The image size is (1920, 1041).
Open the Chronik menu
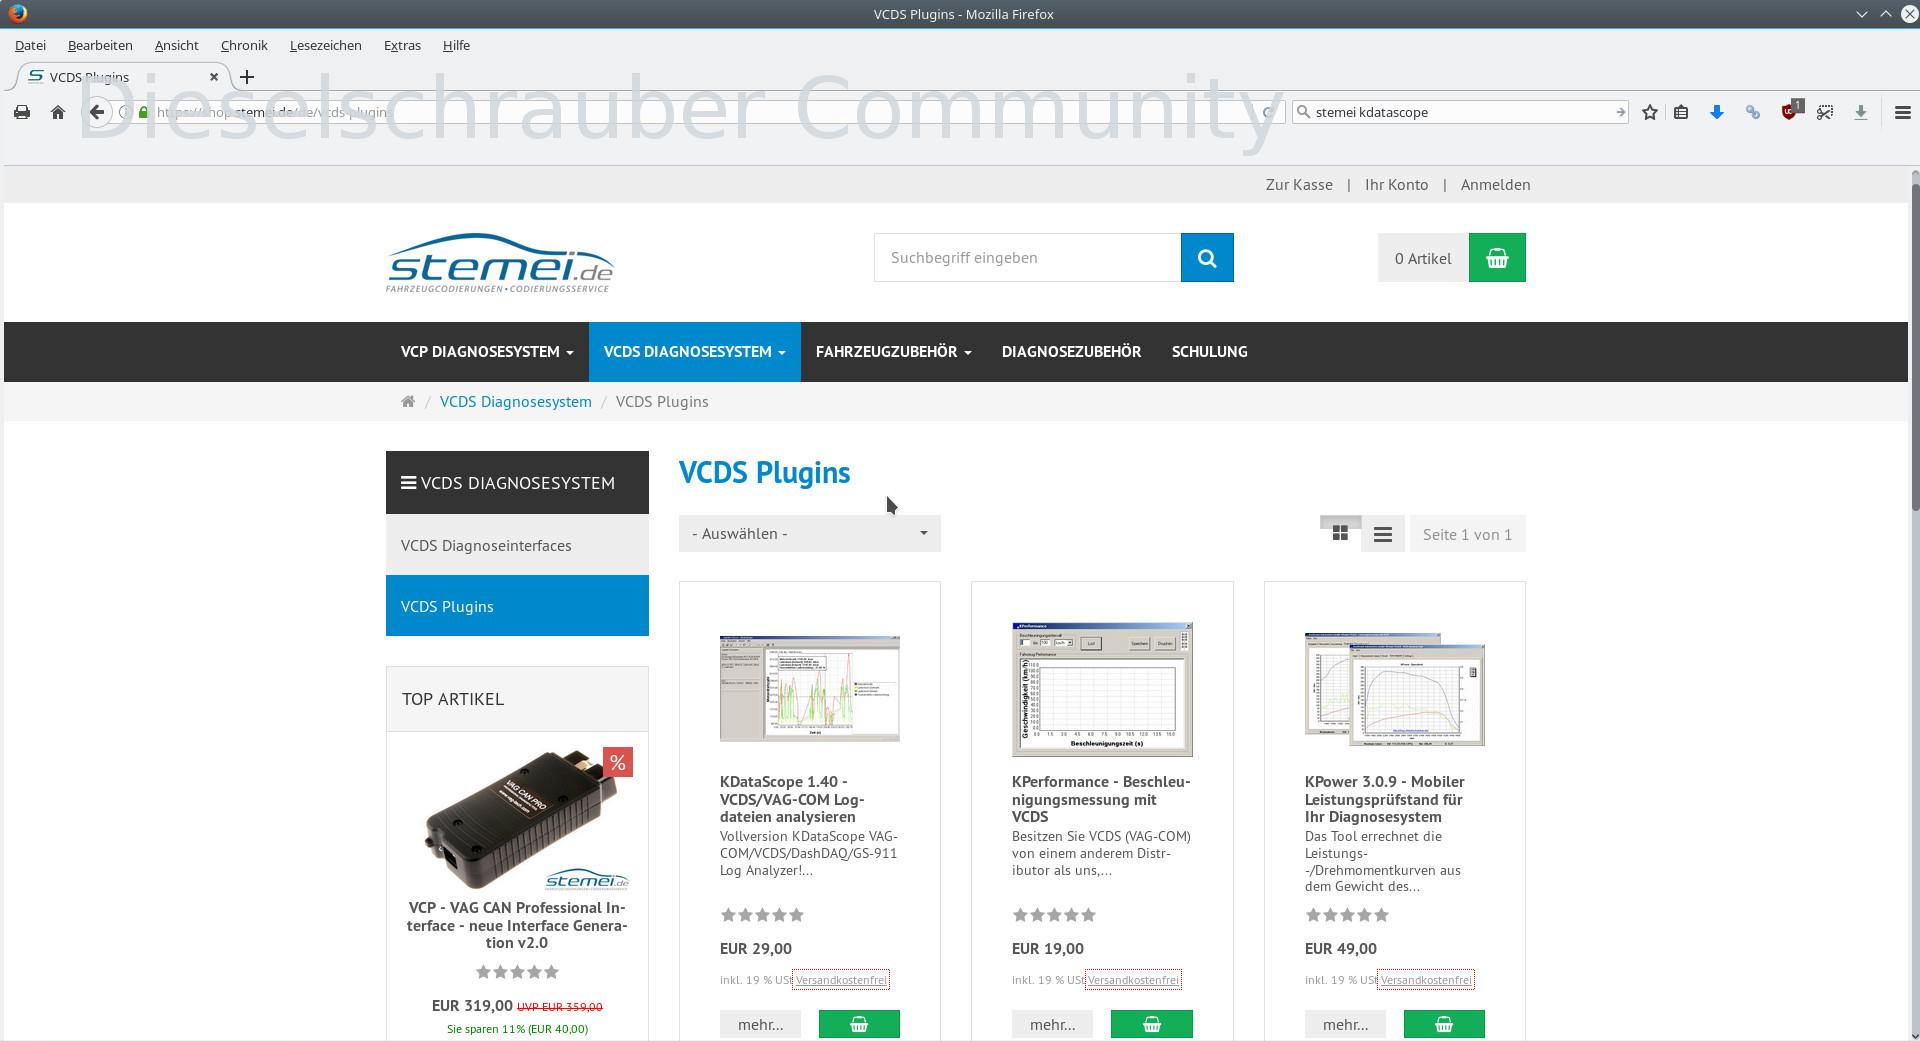point(244,45)
